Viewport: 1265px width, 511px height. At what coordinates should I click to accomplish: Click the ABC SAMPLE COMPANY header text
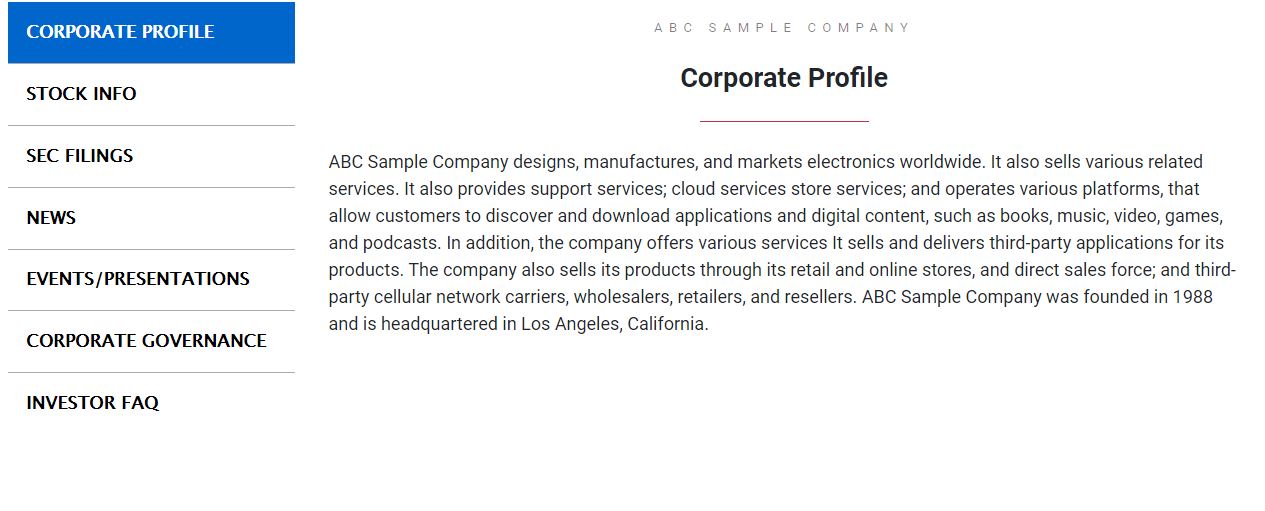pos(783,28)
